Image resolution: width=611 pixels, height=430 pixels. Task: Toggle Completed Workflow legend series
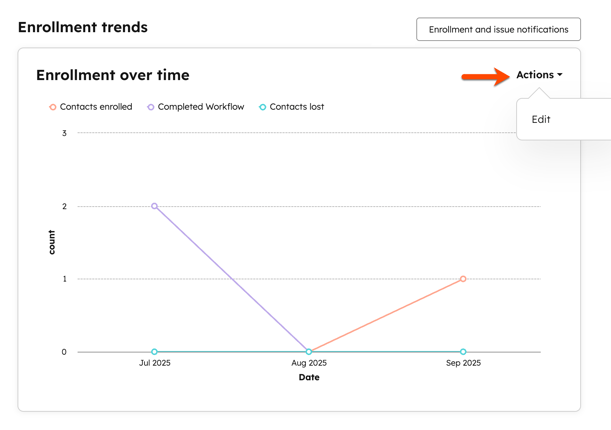[x=196, y=107]
